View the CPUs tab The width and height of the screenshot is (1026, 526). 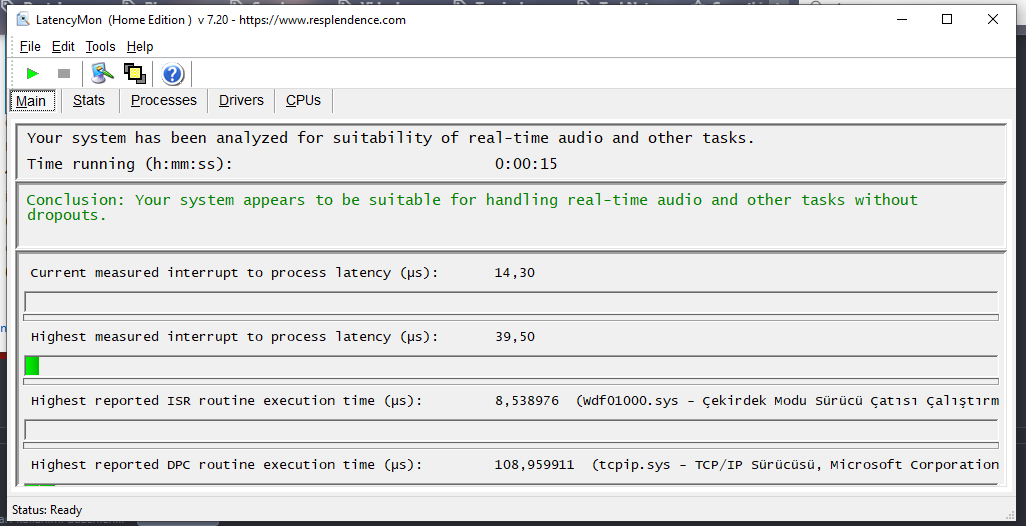(303, 100)
